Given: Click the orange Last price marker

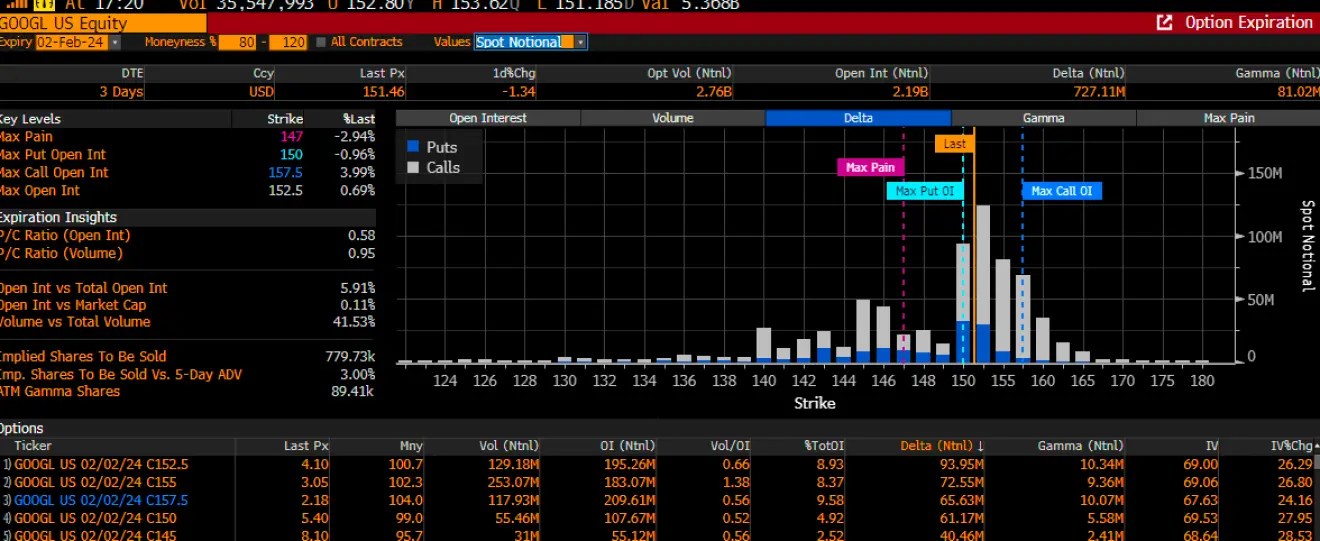Looking at the screenshot, I should [x=955, y=144].
